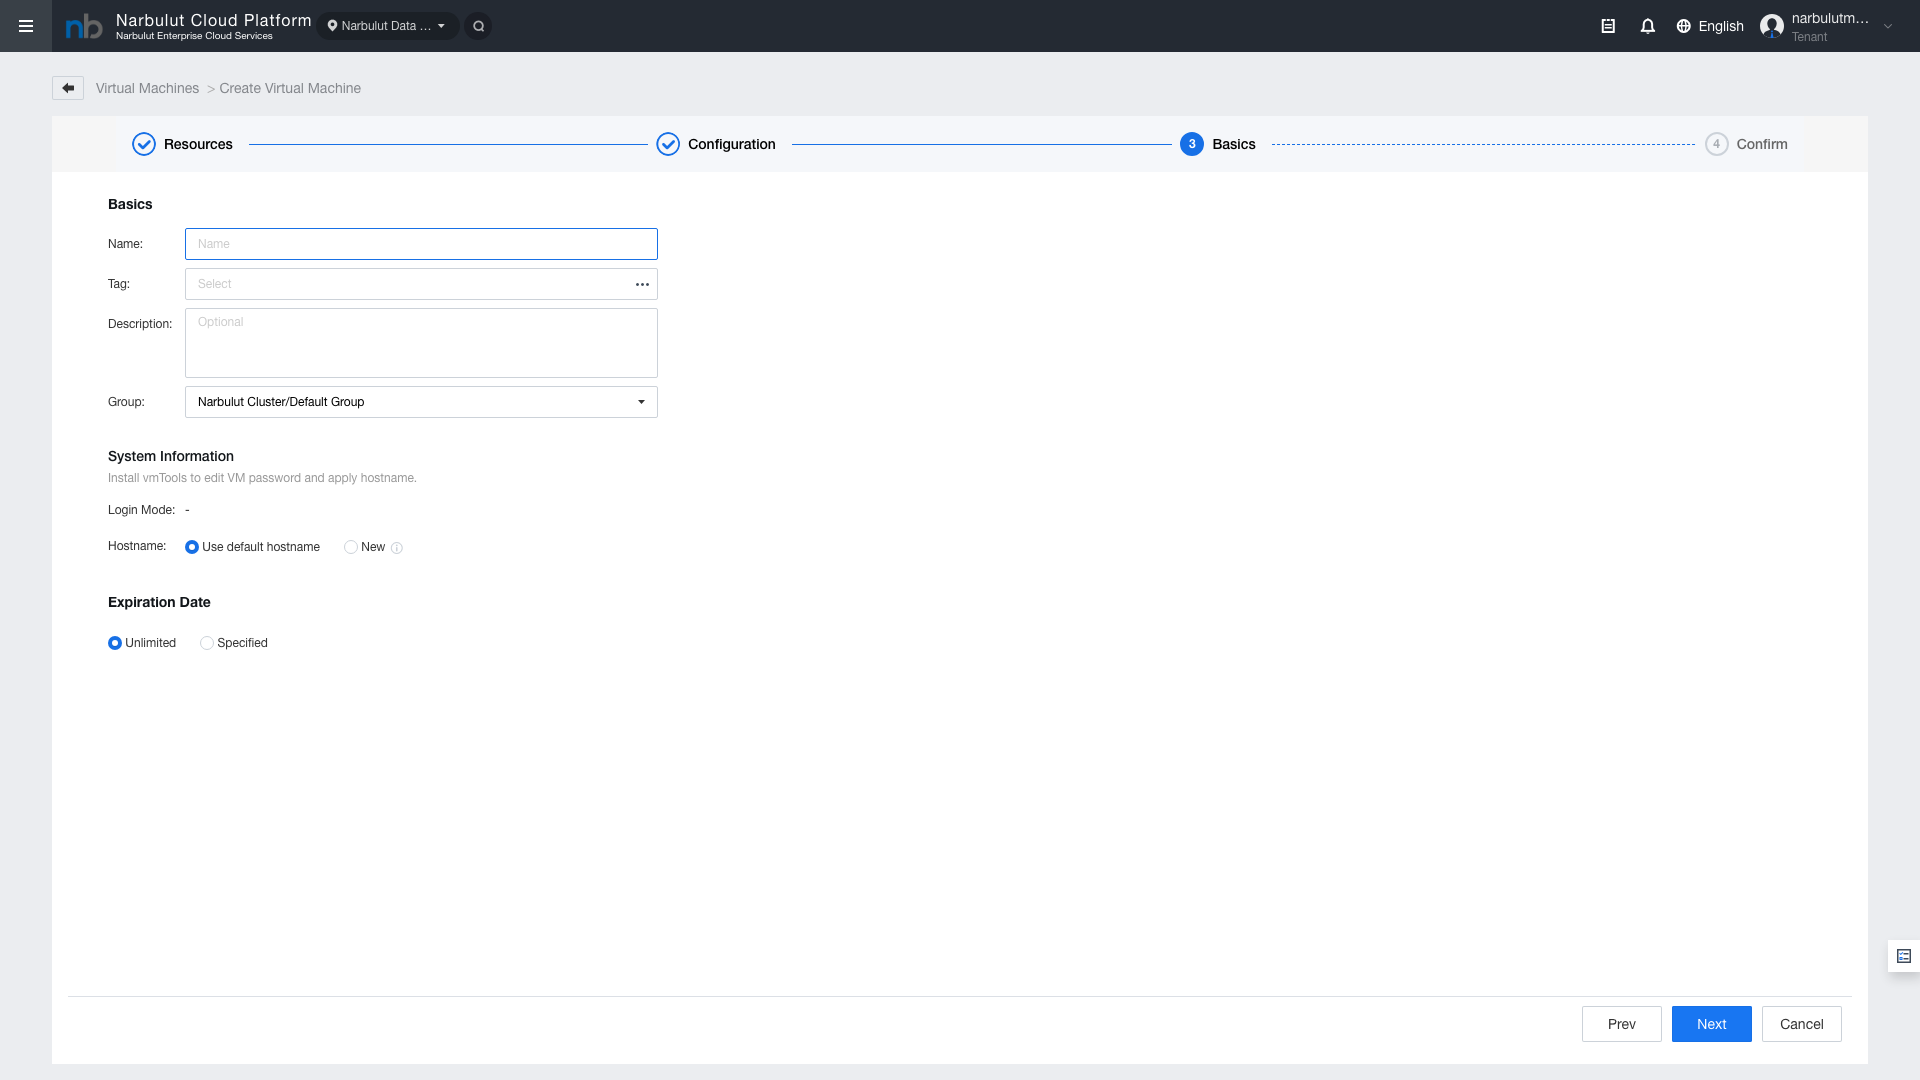The height and width of the screenshot is (1080, 1920).
Task: Open the floating side panel list icon
Action: [1904, 956]
